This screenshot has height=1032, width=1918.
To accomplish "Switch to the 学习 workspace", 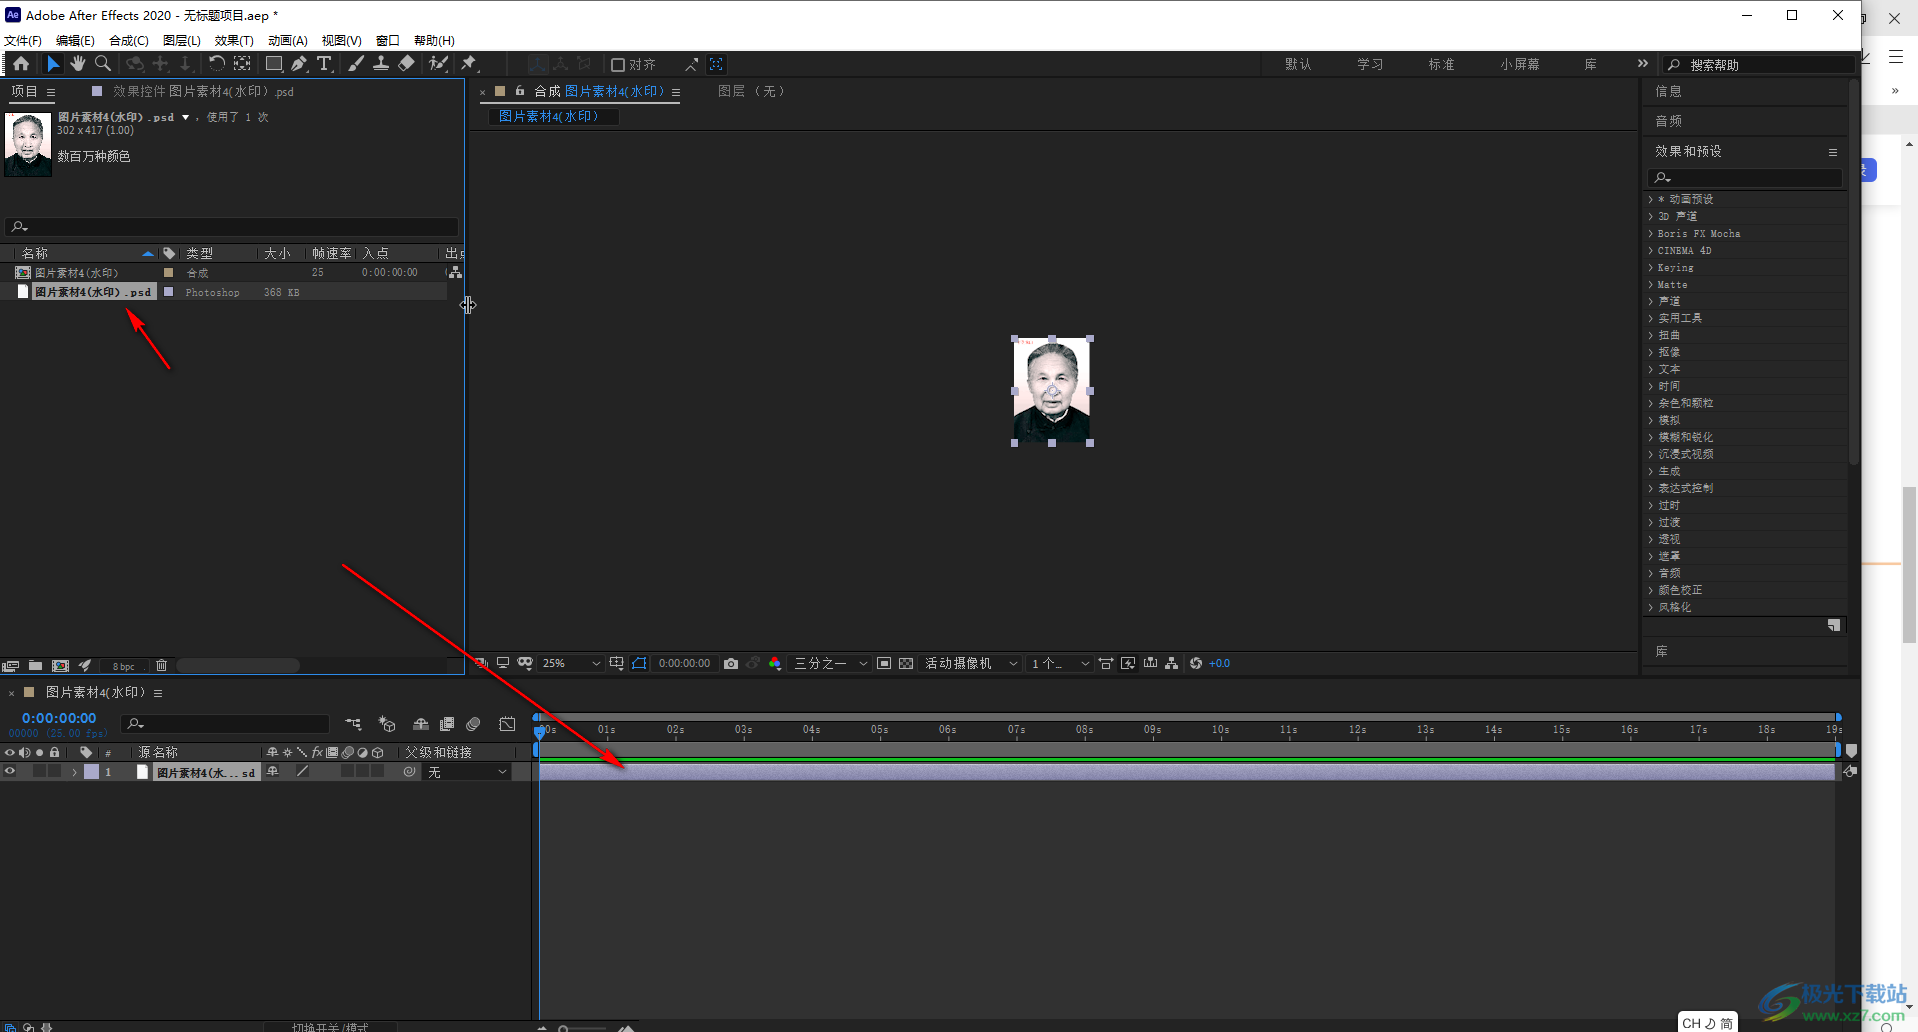I will (1370, 65).
